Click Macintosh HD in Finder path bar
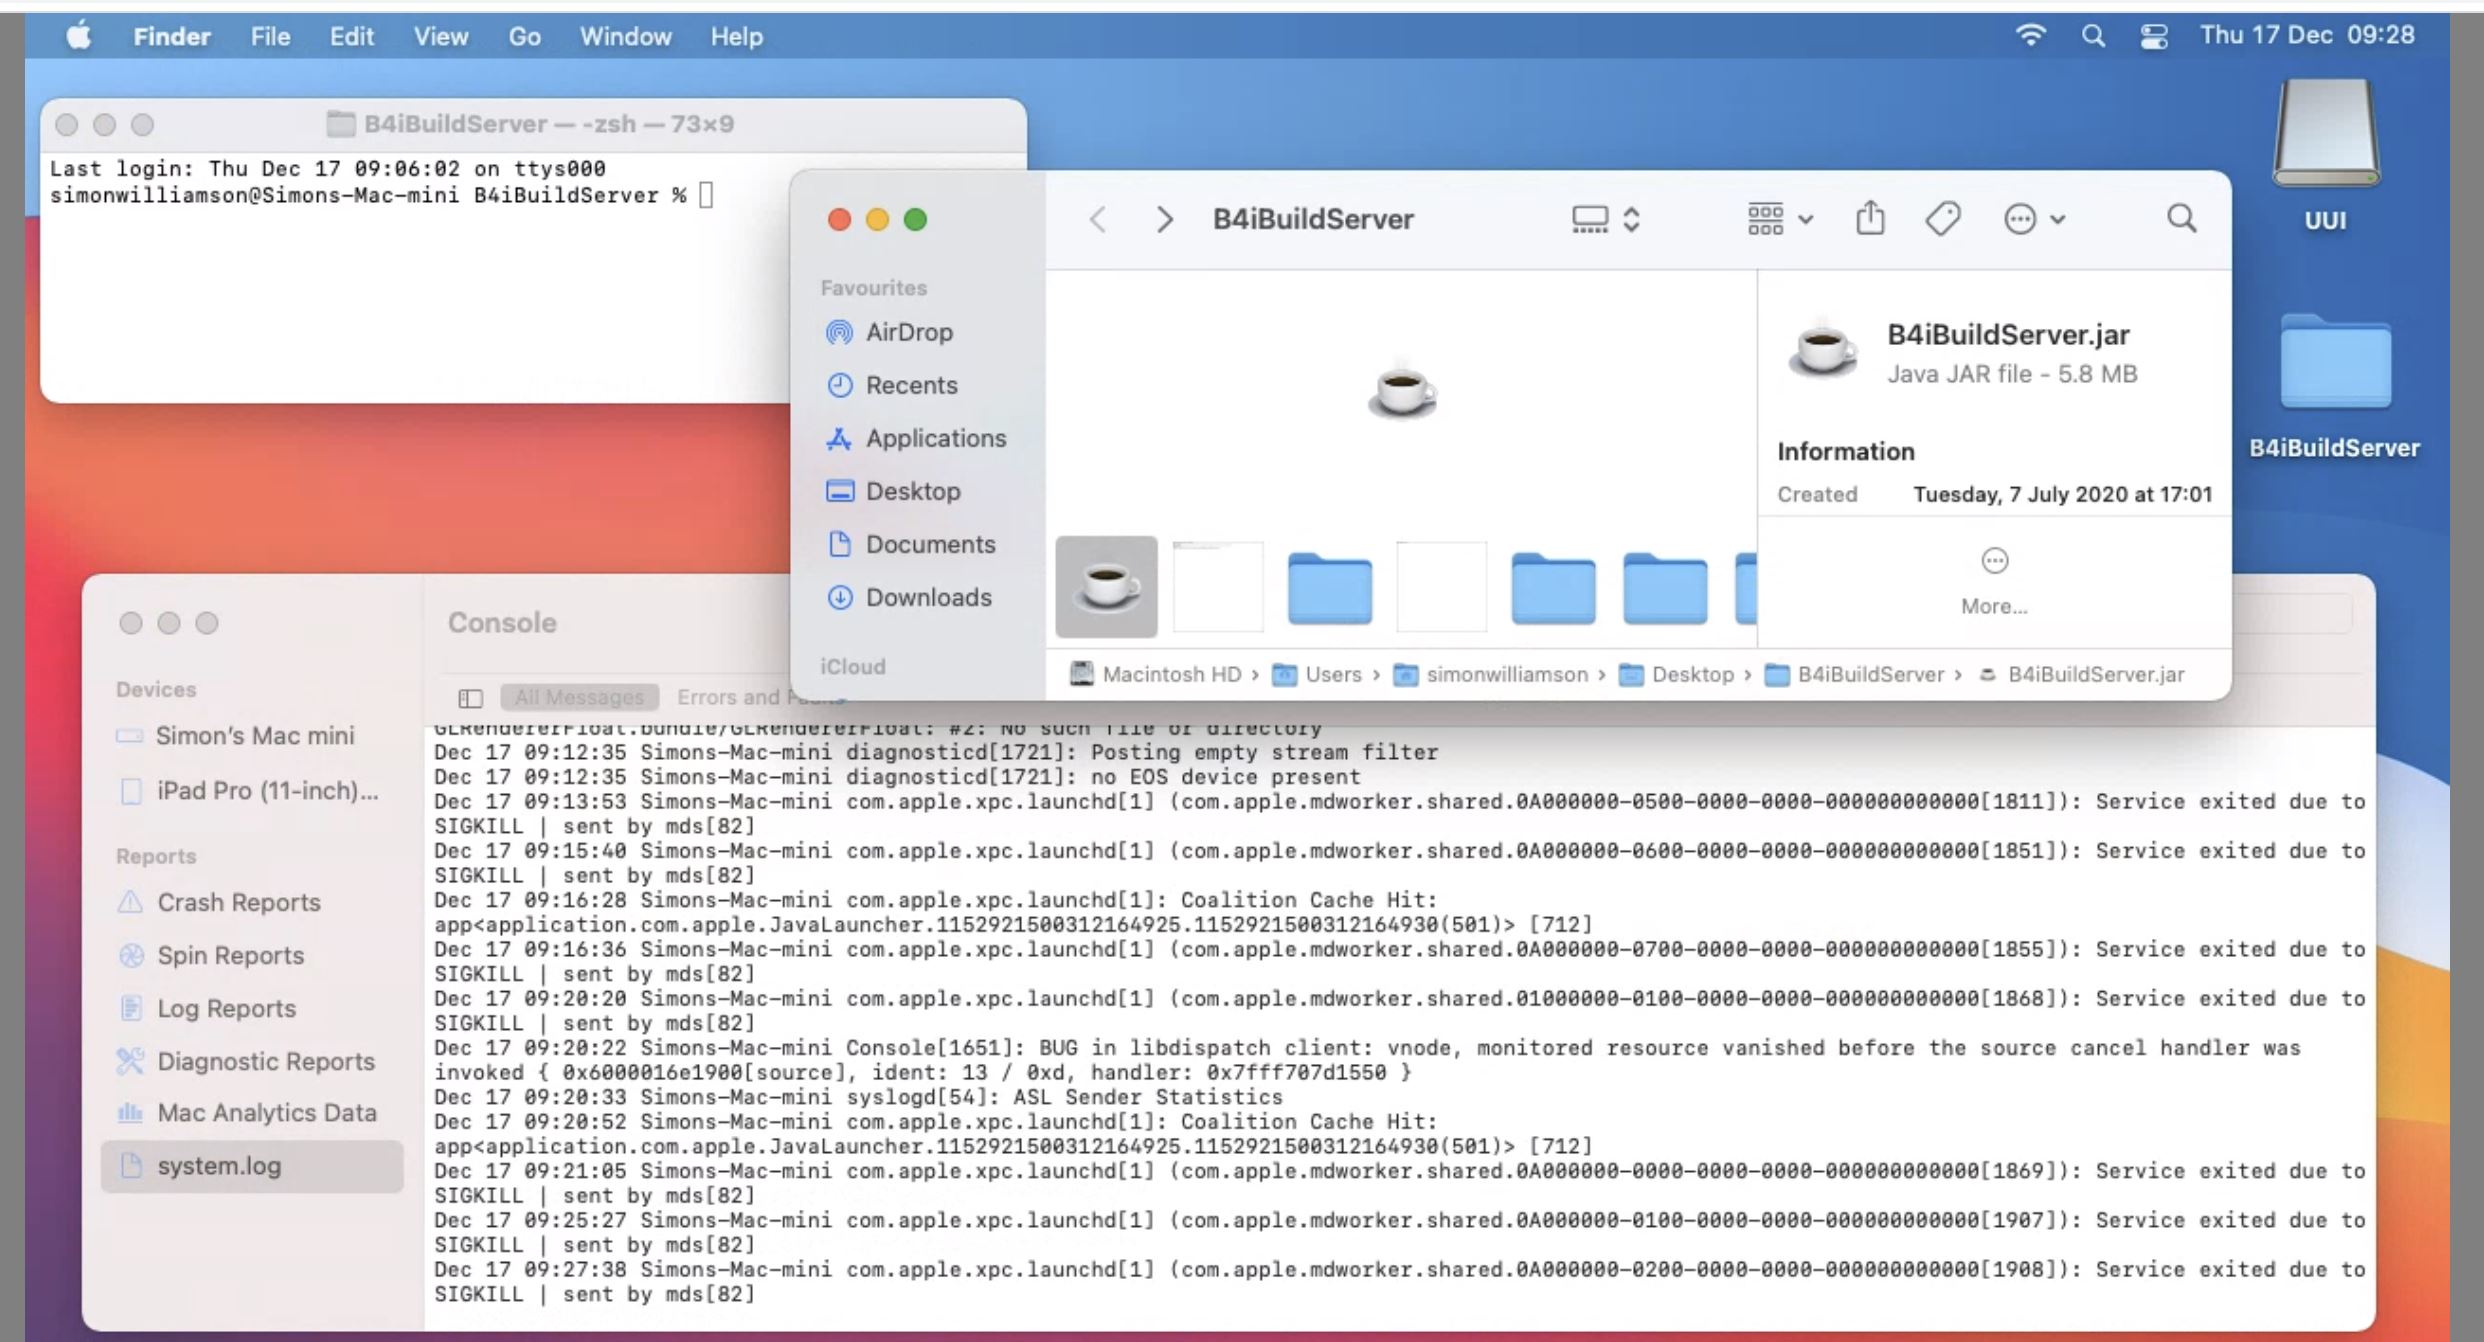The height and width of the screenshot is (1342, 2484). click(x=1155, y=674)
